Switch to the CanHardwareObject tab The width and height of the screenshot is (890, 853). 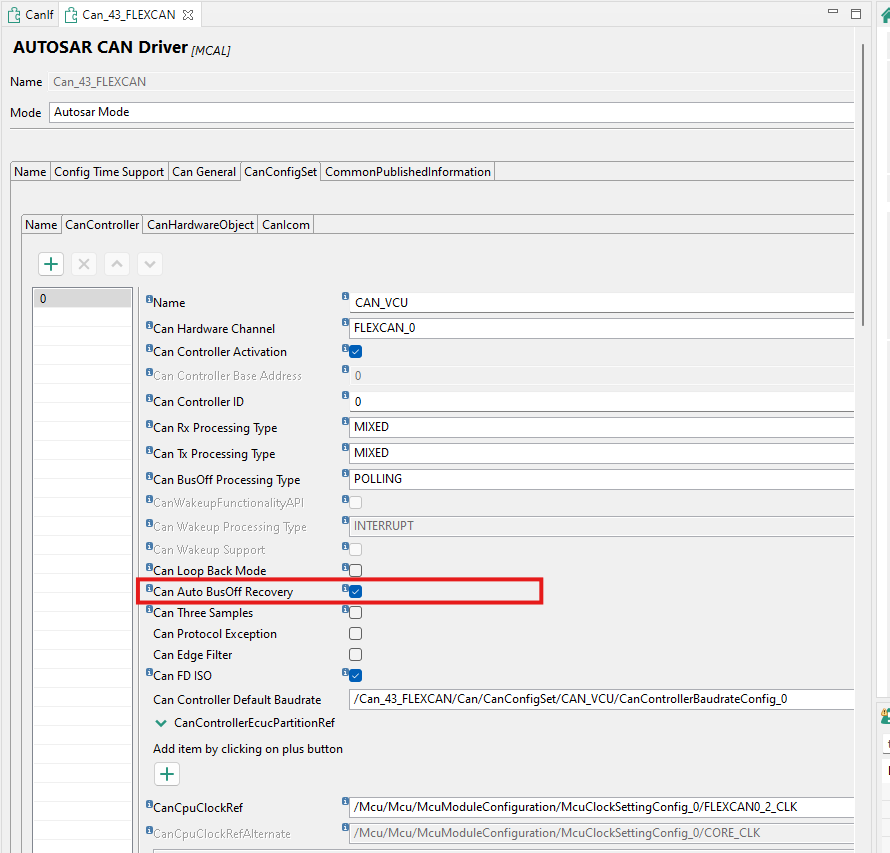(x=199, y=224)
